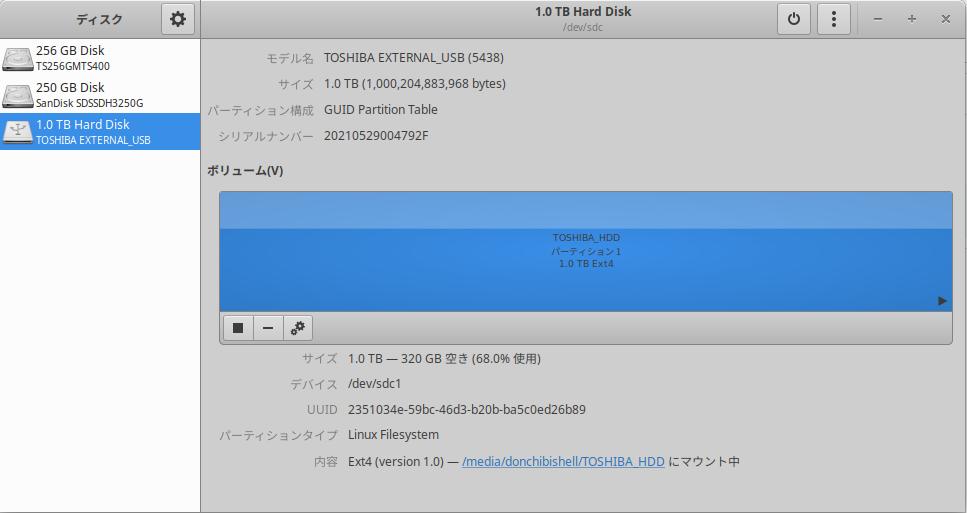Open the drive options three-dot menu
The width and height of the screenshot is (967, 513).
[834, 19]
